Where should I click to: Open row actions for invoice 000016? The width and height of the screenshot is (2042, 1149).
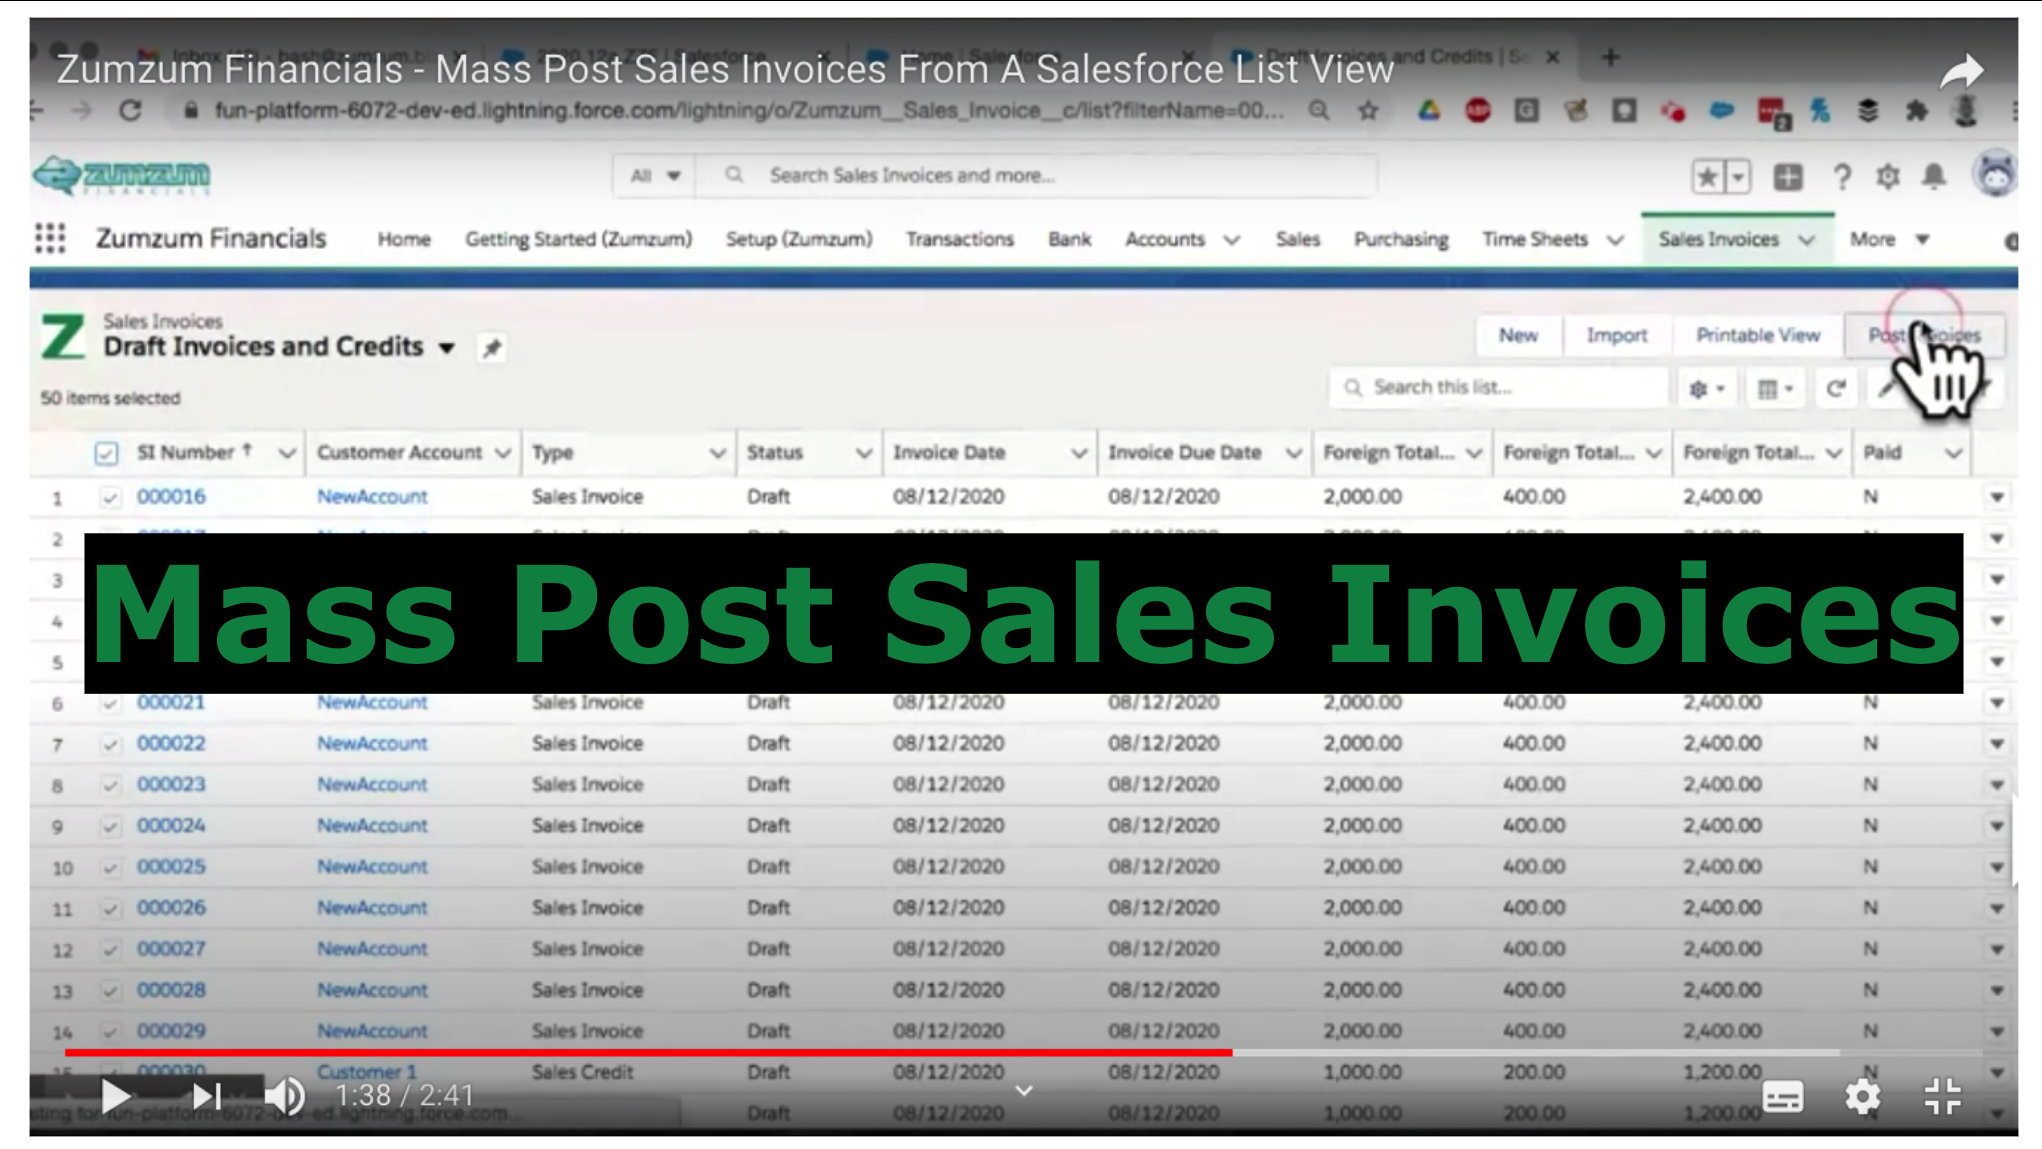(x=1996, y=497)
